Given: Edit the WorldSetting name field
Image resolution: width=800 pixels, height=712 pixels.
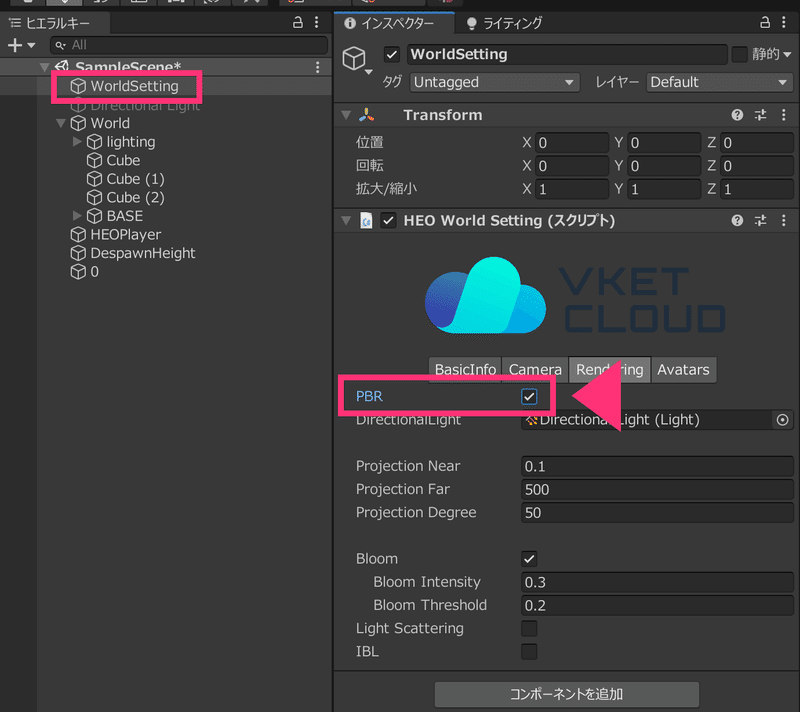Looking at the screenshot, I should click(567, 54).
